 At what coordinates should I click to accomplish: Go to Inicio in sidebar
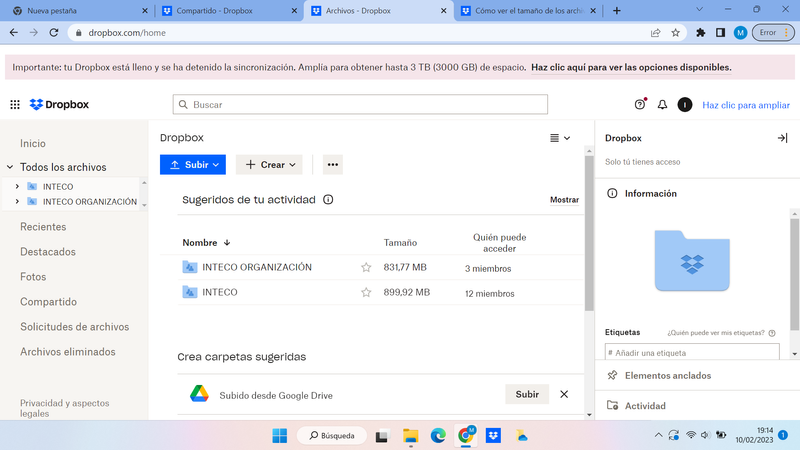[x=33, y=143]
